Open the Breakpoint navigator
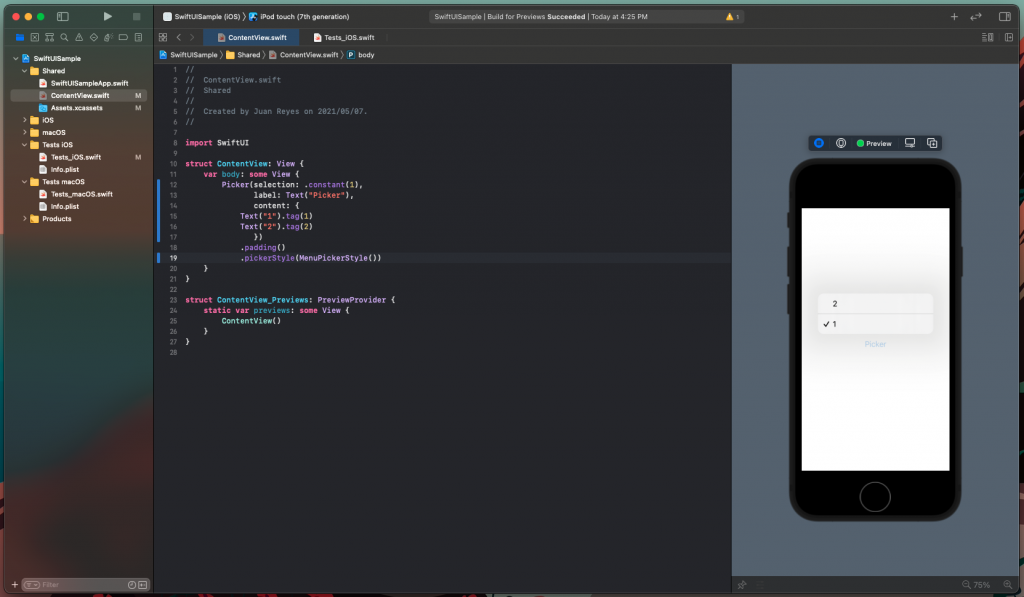Viewport: 1024px width, 597px height. pyautogui.click(x=123, y=37)
